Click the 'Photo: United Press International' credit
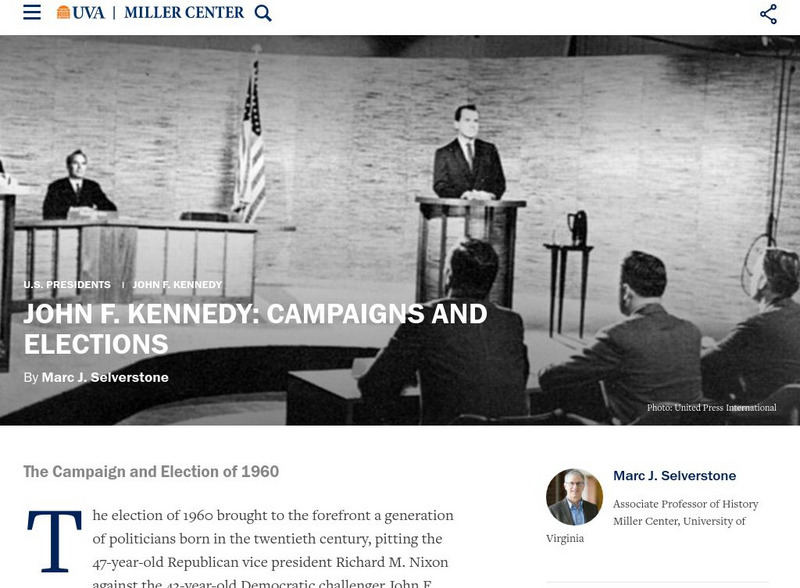 (711, 408)
